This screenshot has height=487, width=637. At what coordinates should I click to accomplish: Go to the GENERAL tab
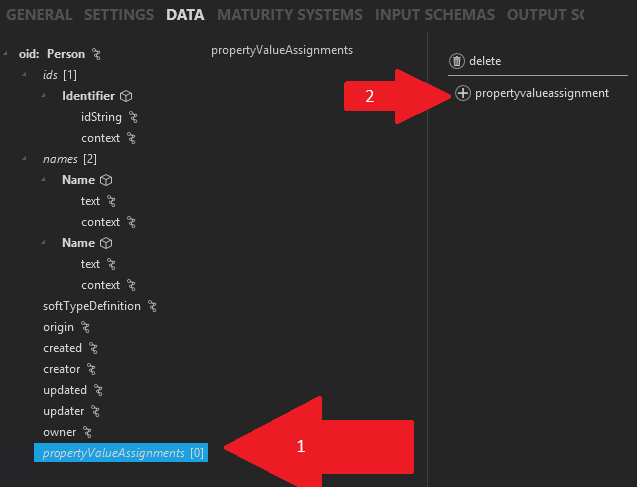(39, 15)
